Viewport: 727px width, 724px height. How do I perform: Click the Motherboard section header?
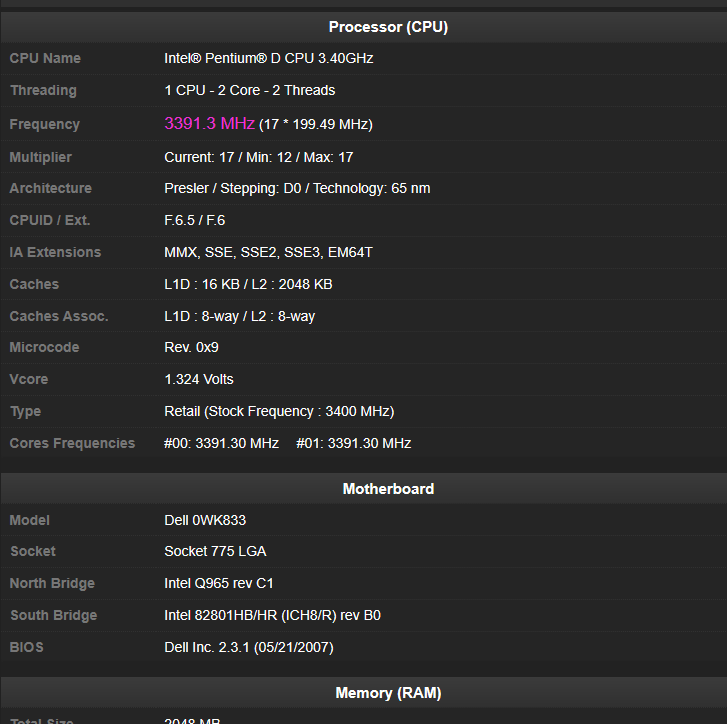coord(388,489)
